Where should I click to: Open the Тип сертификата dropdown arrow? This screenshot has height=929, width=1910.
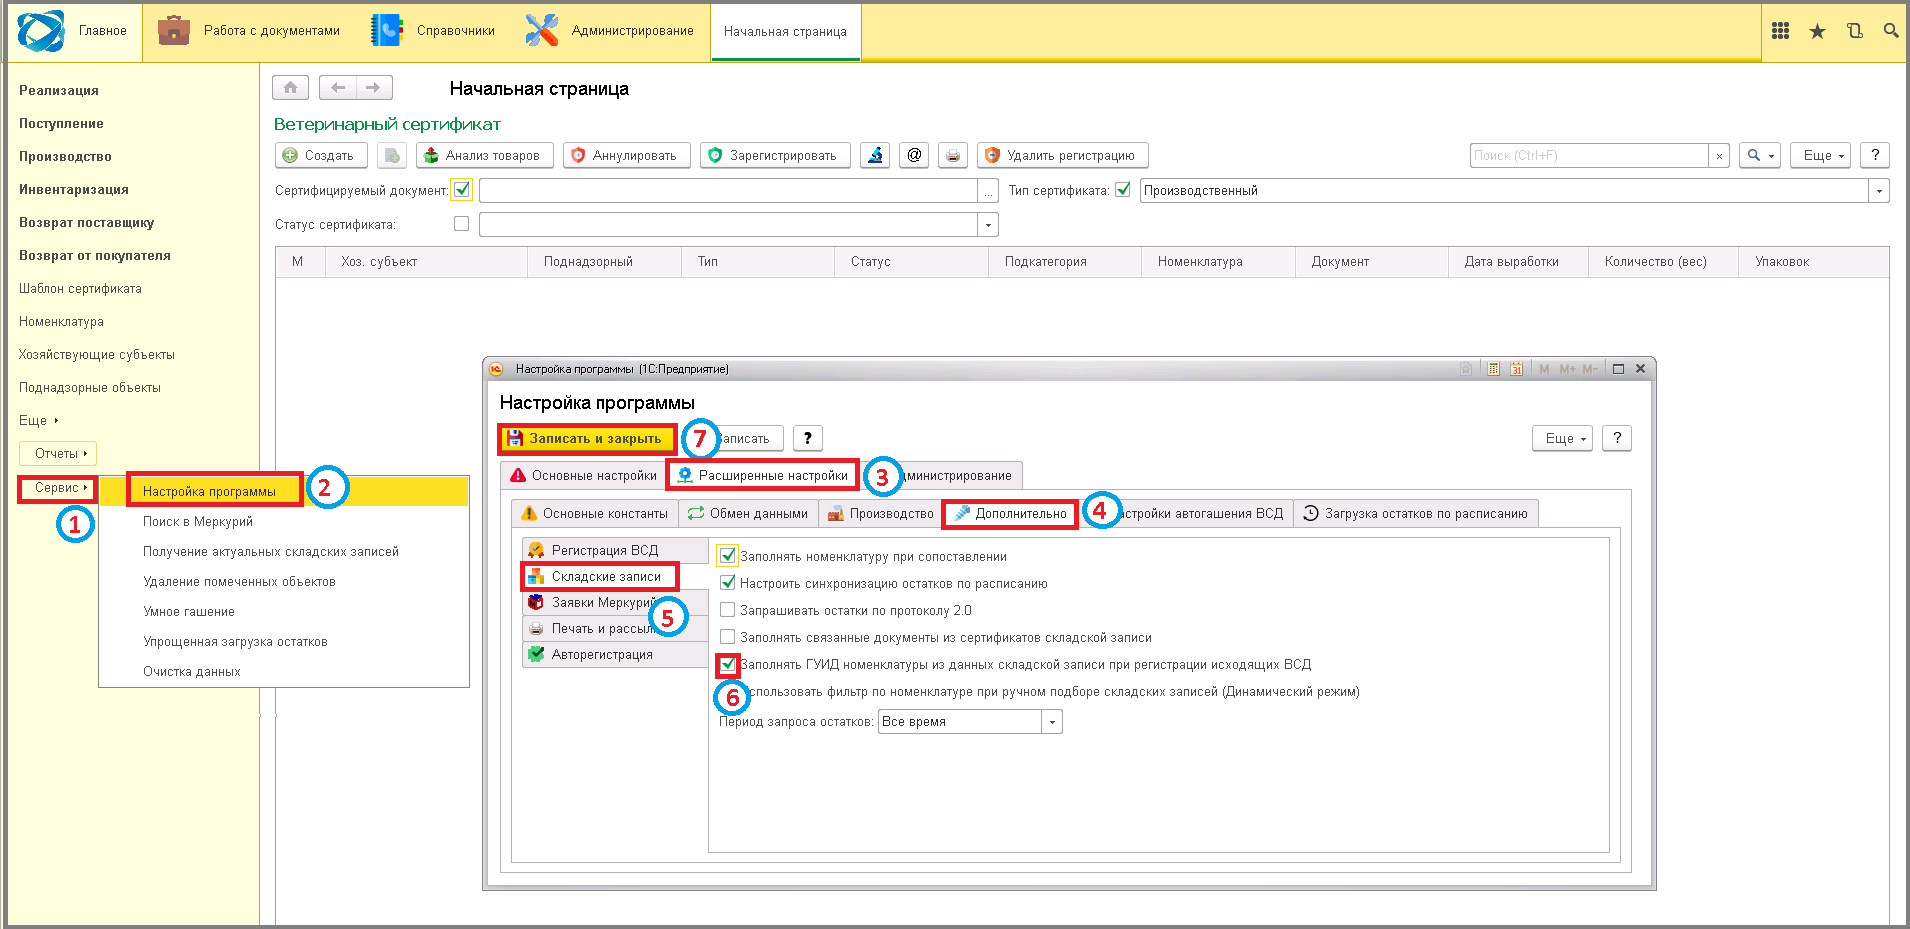click(x=1879, y=191)
